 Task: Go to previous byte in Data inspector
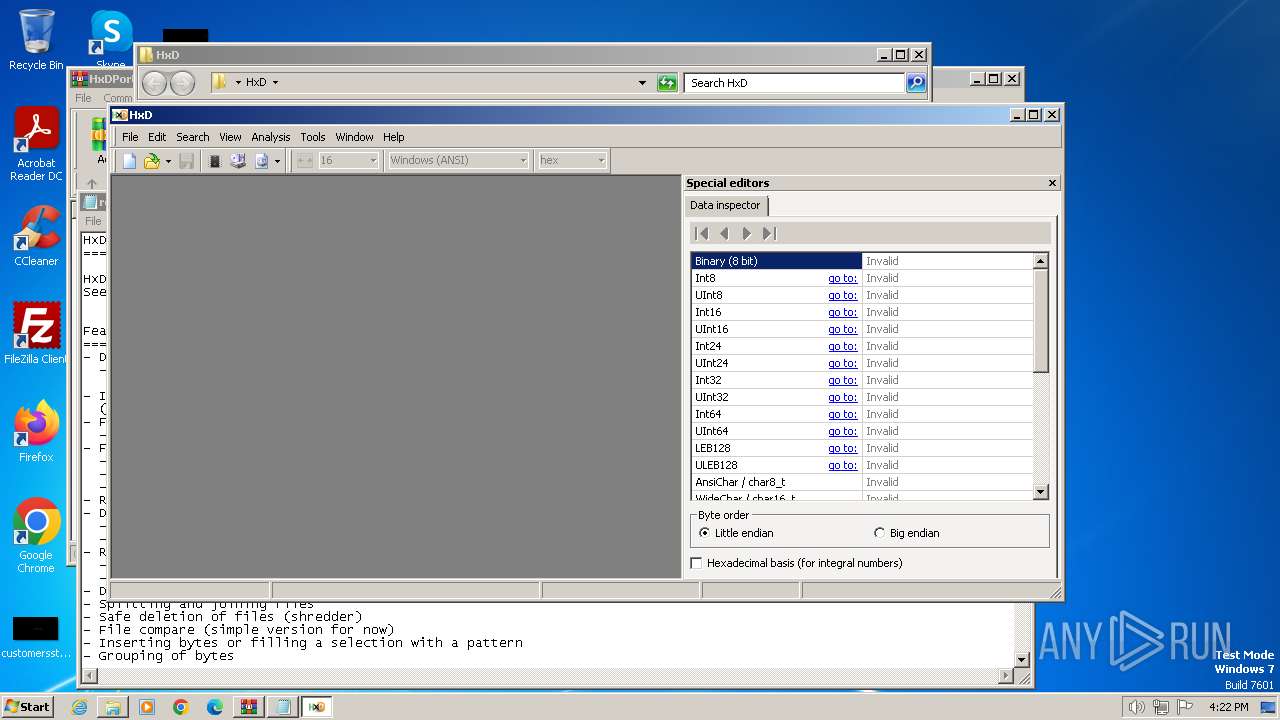pyautogui.click(x=724, y=233)
